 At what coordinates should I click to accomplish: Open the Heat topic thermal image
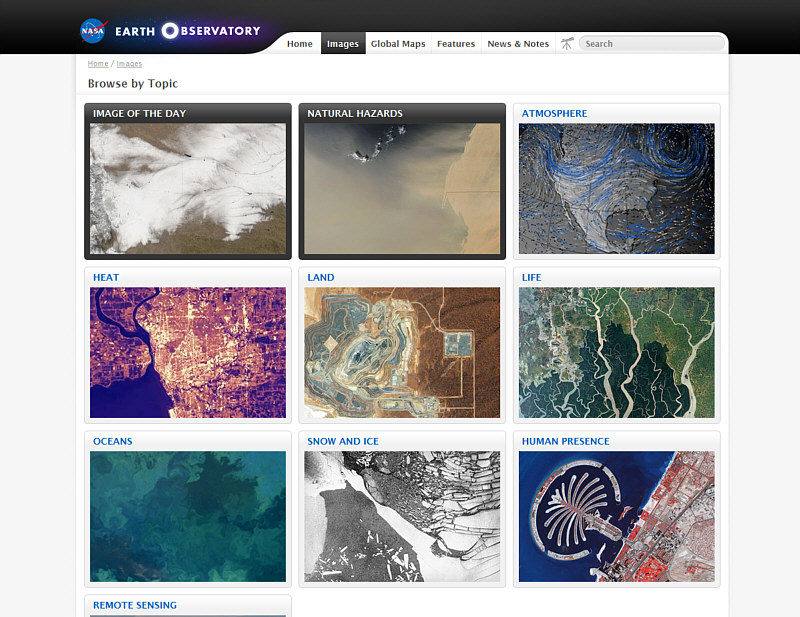188,352
